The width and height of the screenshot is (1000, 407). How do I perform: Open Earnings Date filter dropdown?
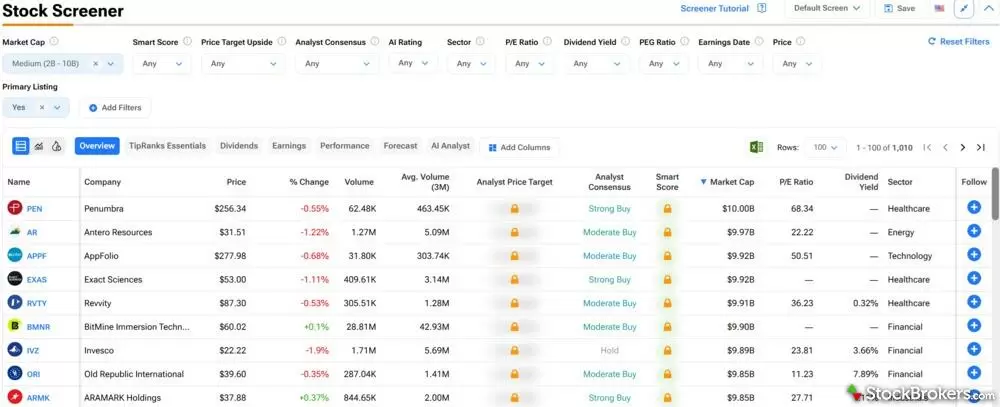pos(731,64)
